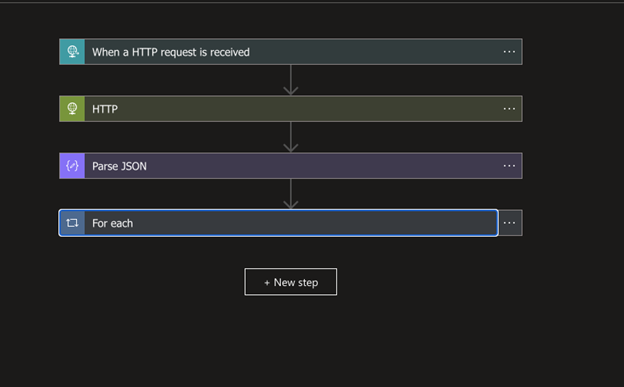The image size is (624, 387).
Task: Select the green HTTP action icon
Action: tap(72, 109)
